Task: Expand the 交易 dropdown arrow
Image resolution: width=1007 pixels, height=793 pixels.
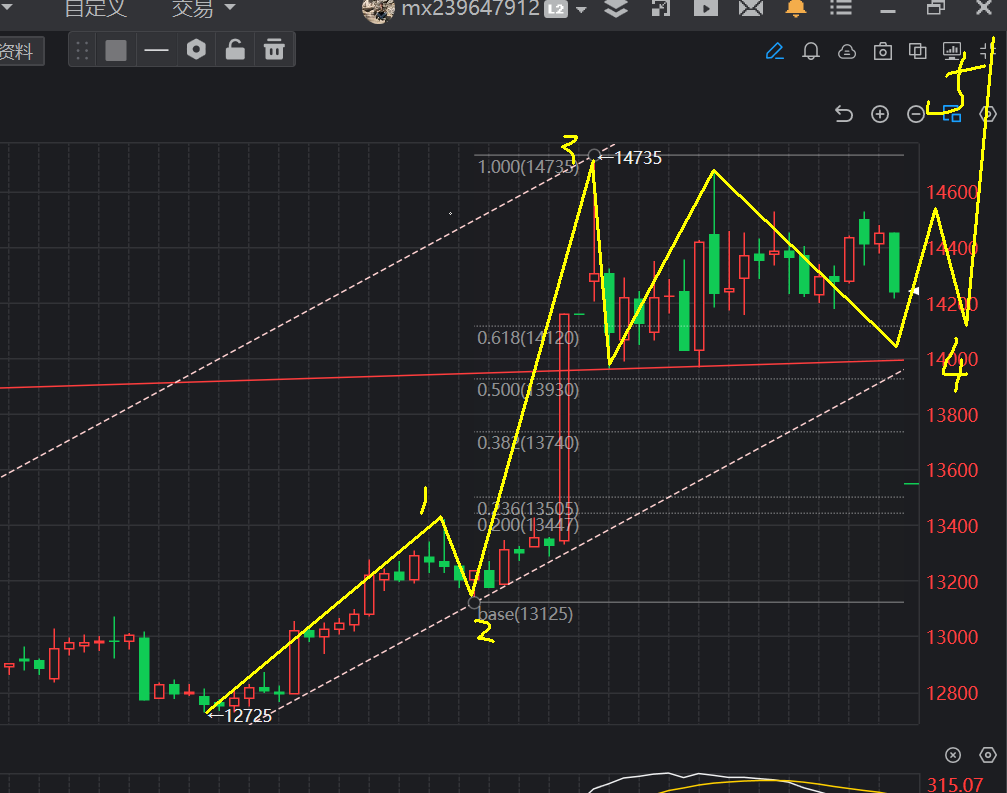Action: pos(229,8)
